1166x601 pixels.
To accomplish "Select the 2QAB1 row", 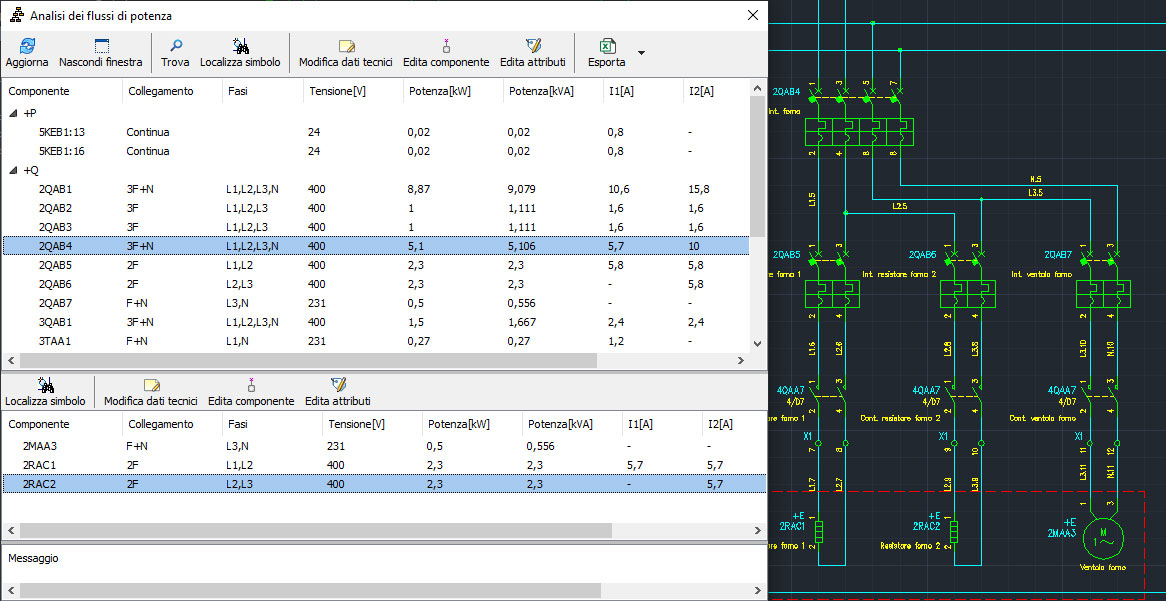I will pos(56,189).
